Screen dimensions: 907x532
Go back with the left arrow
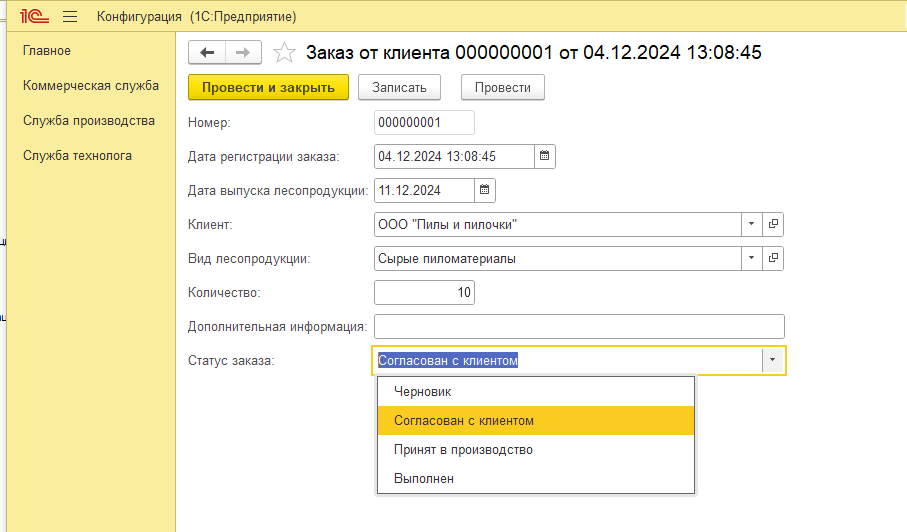pos(207,52)
